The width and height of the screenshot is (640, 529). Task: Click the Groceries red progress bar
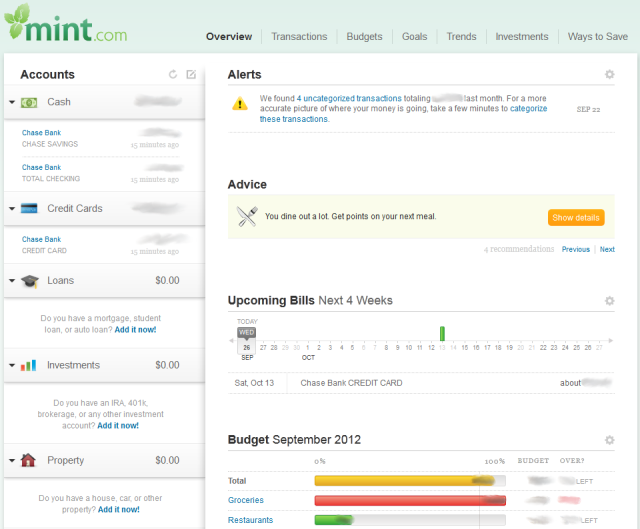pos(410,500)
